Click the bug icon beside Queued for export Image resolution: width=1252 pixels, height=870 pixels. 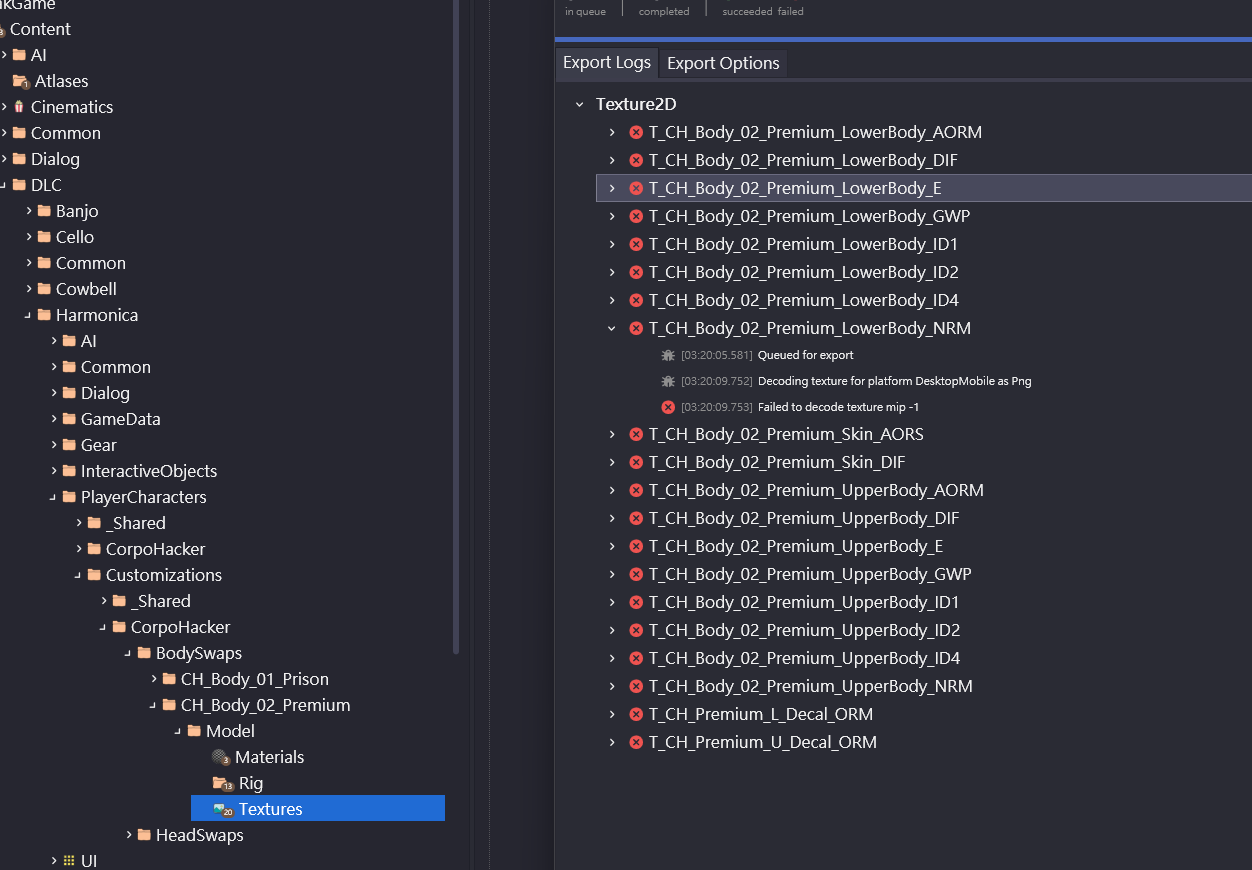point(668,355)
